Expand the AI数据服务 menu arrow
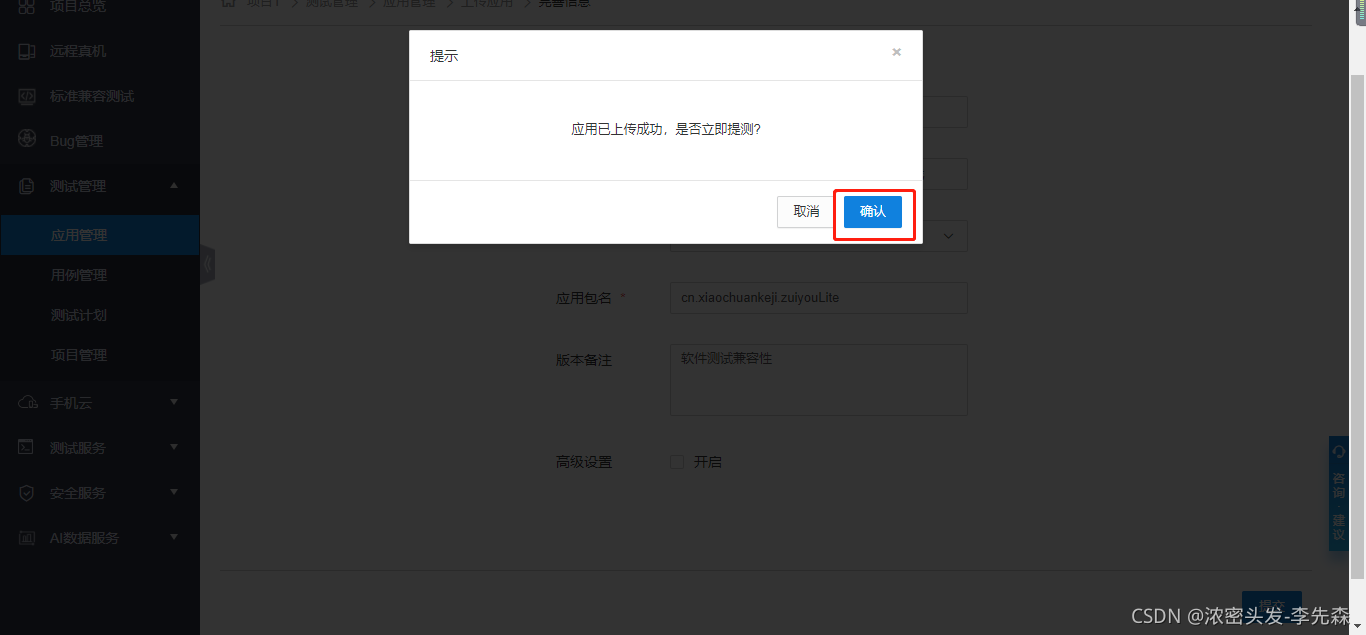 pos(174,537)
